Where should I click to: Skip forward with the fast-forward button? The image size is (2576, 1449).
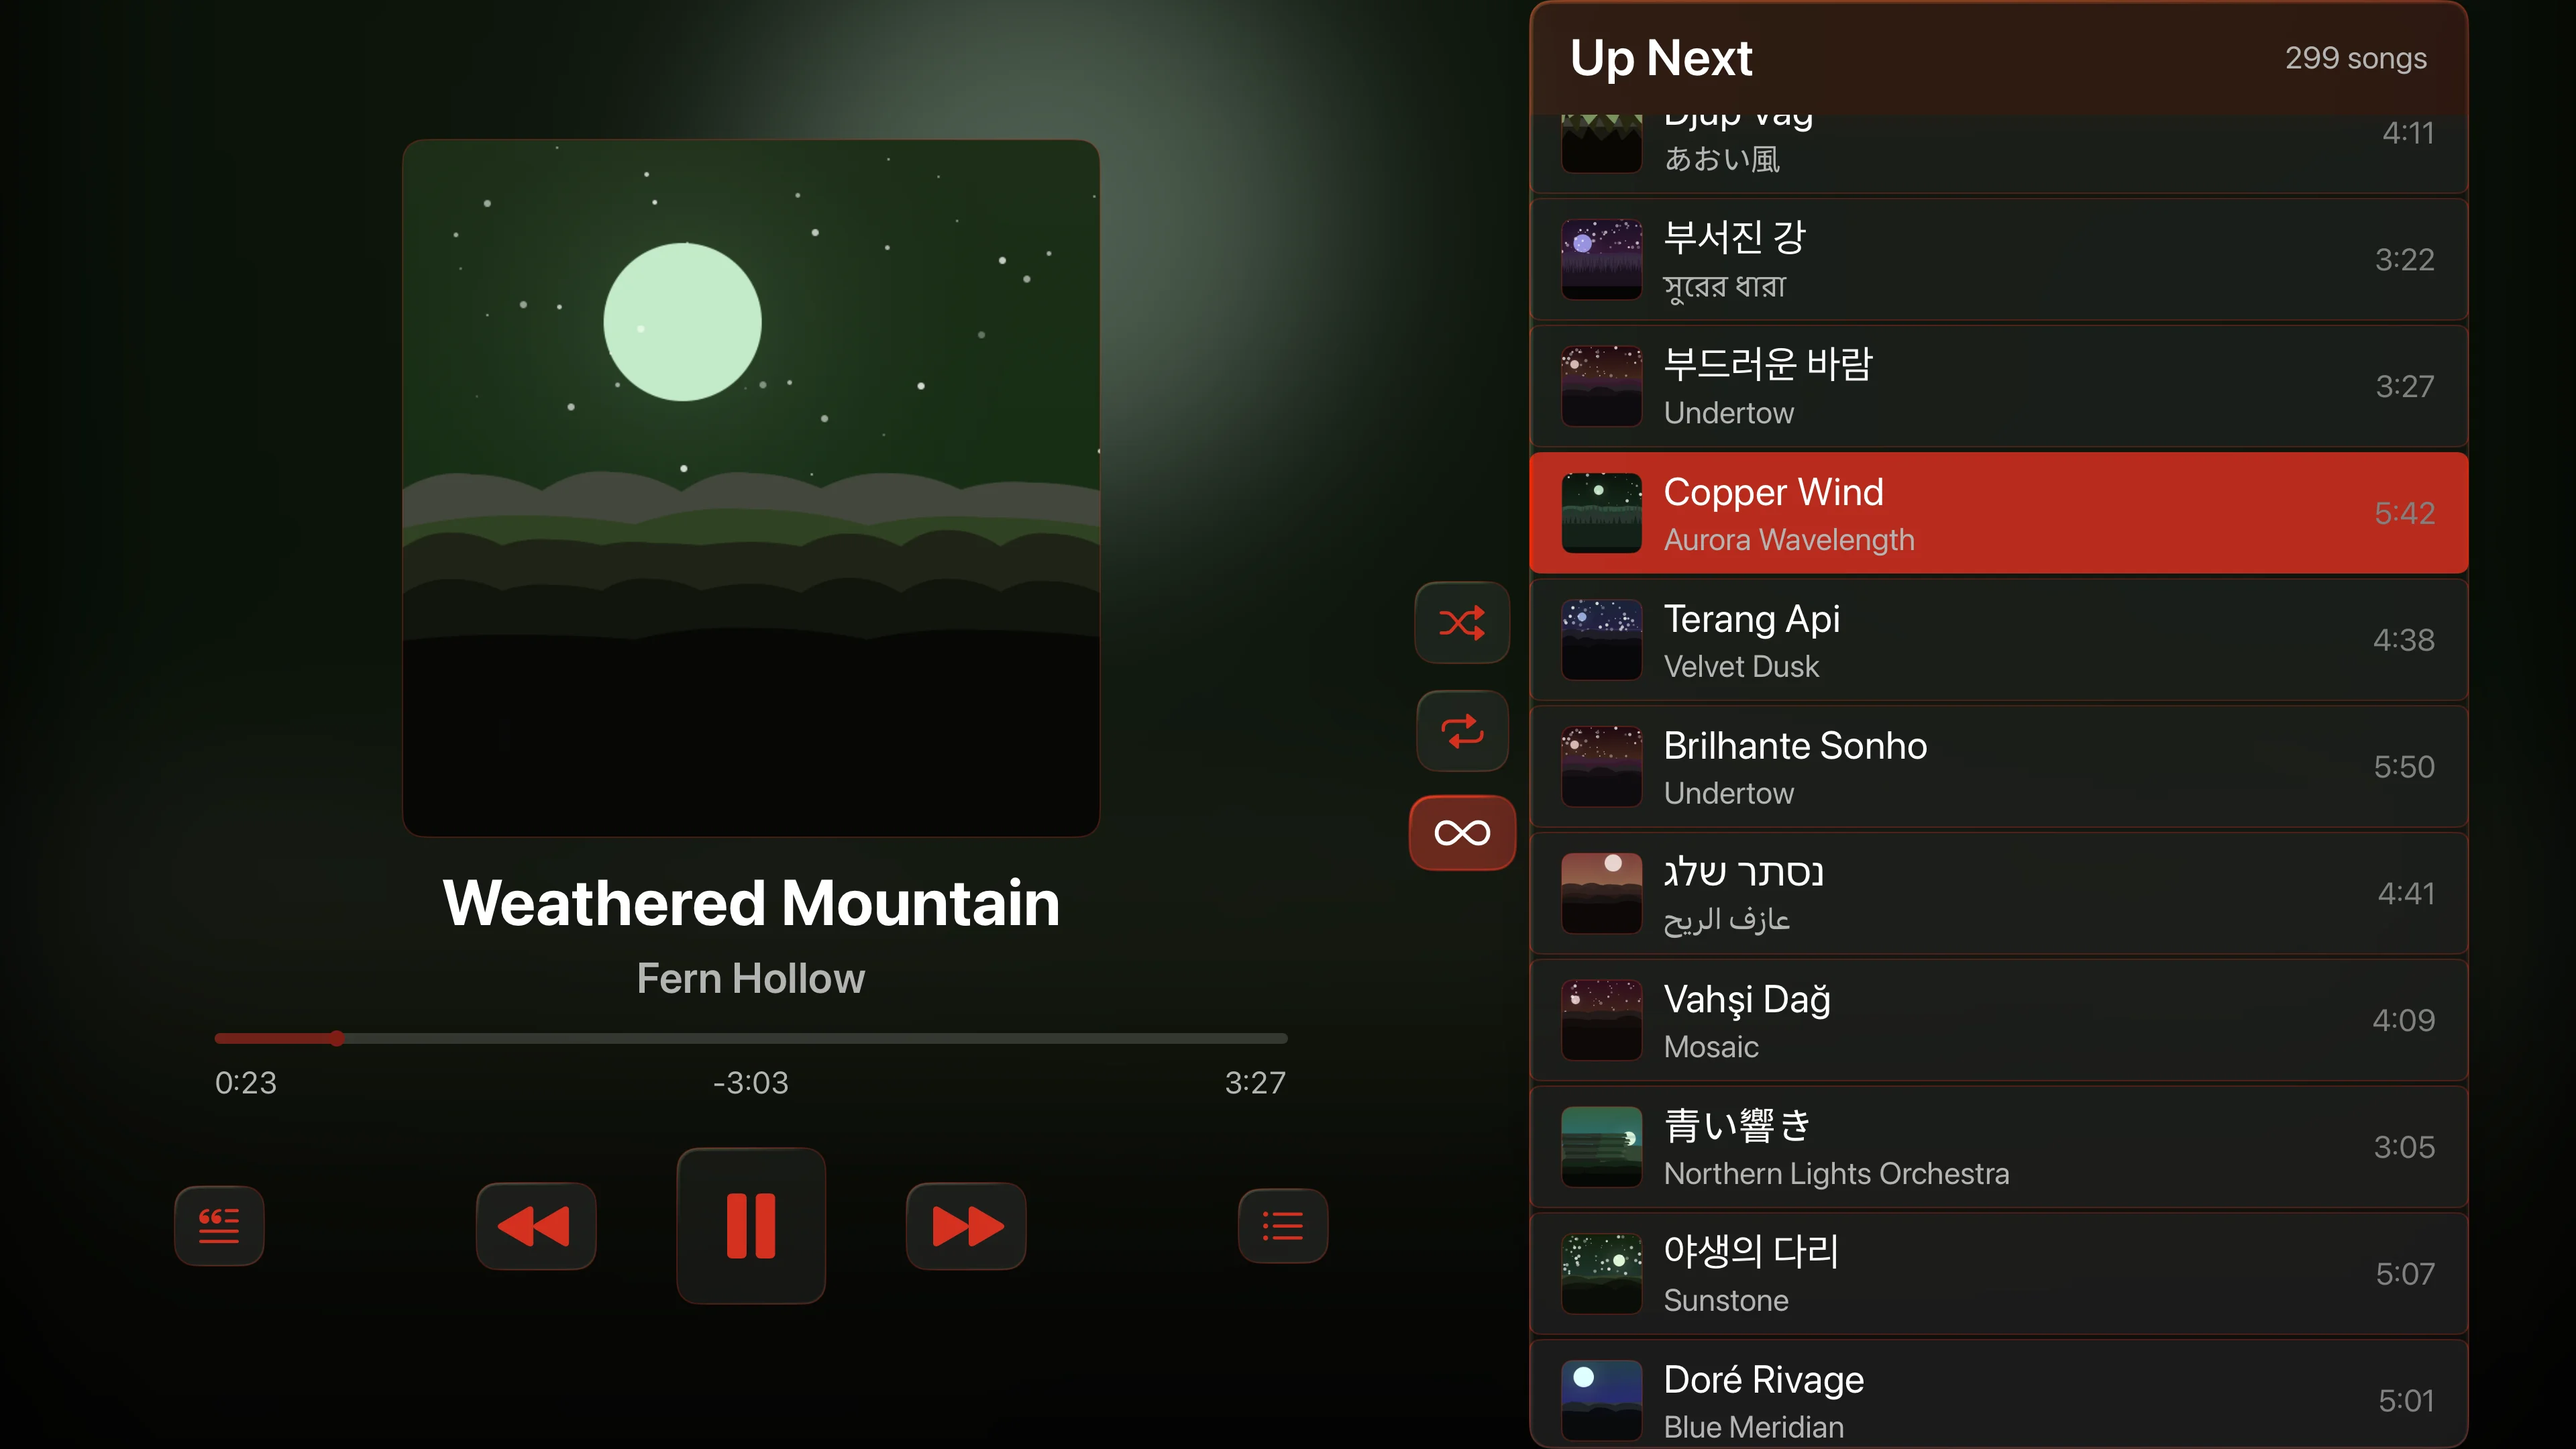click(966, 1226)
